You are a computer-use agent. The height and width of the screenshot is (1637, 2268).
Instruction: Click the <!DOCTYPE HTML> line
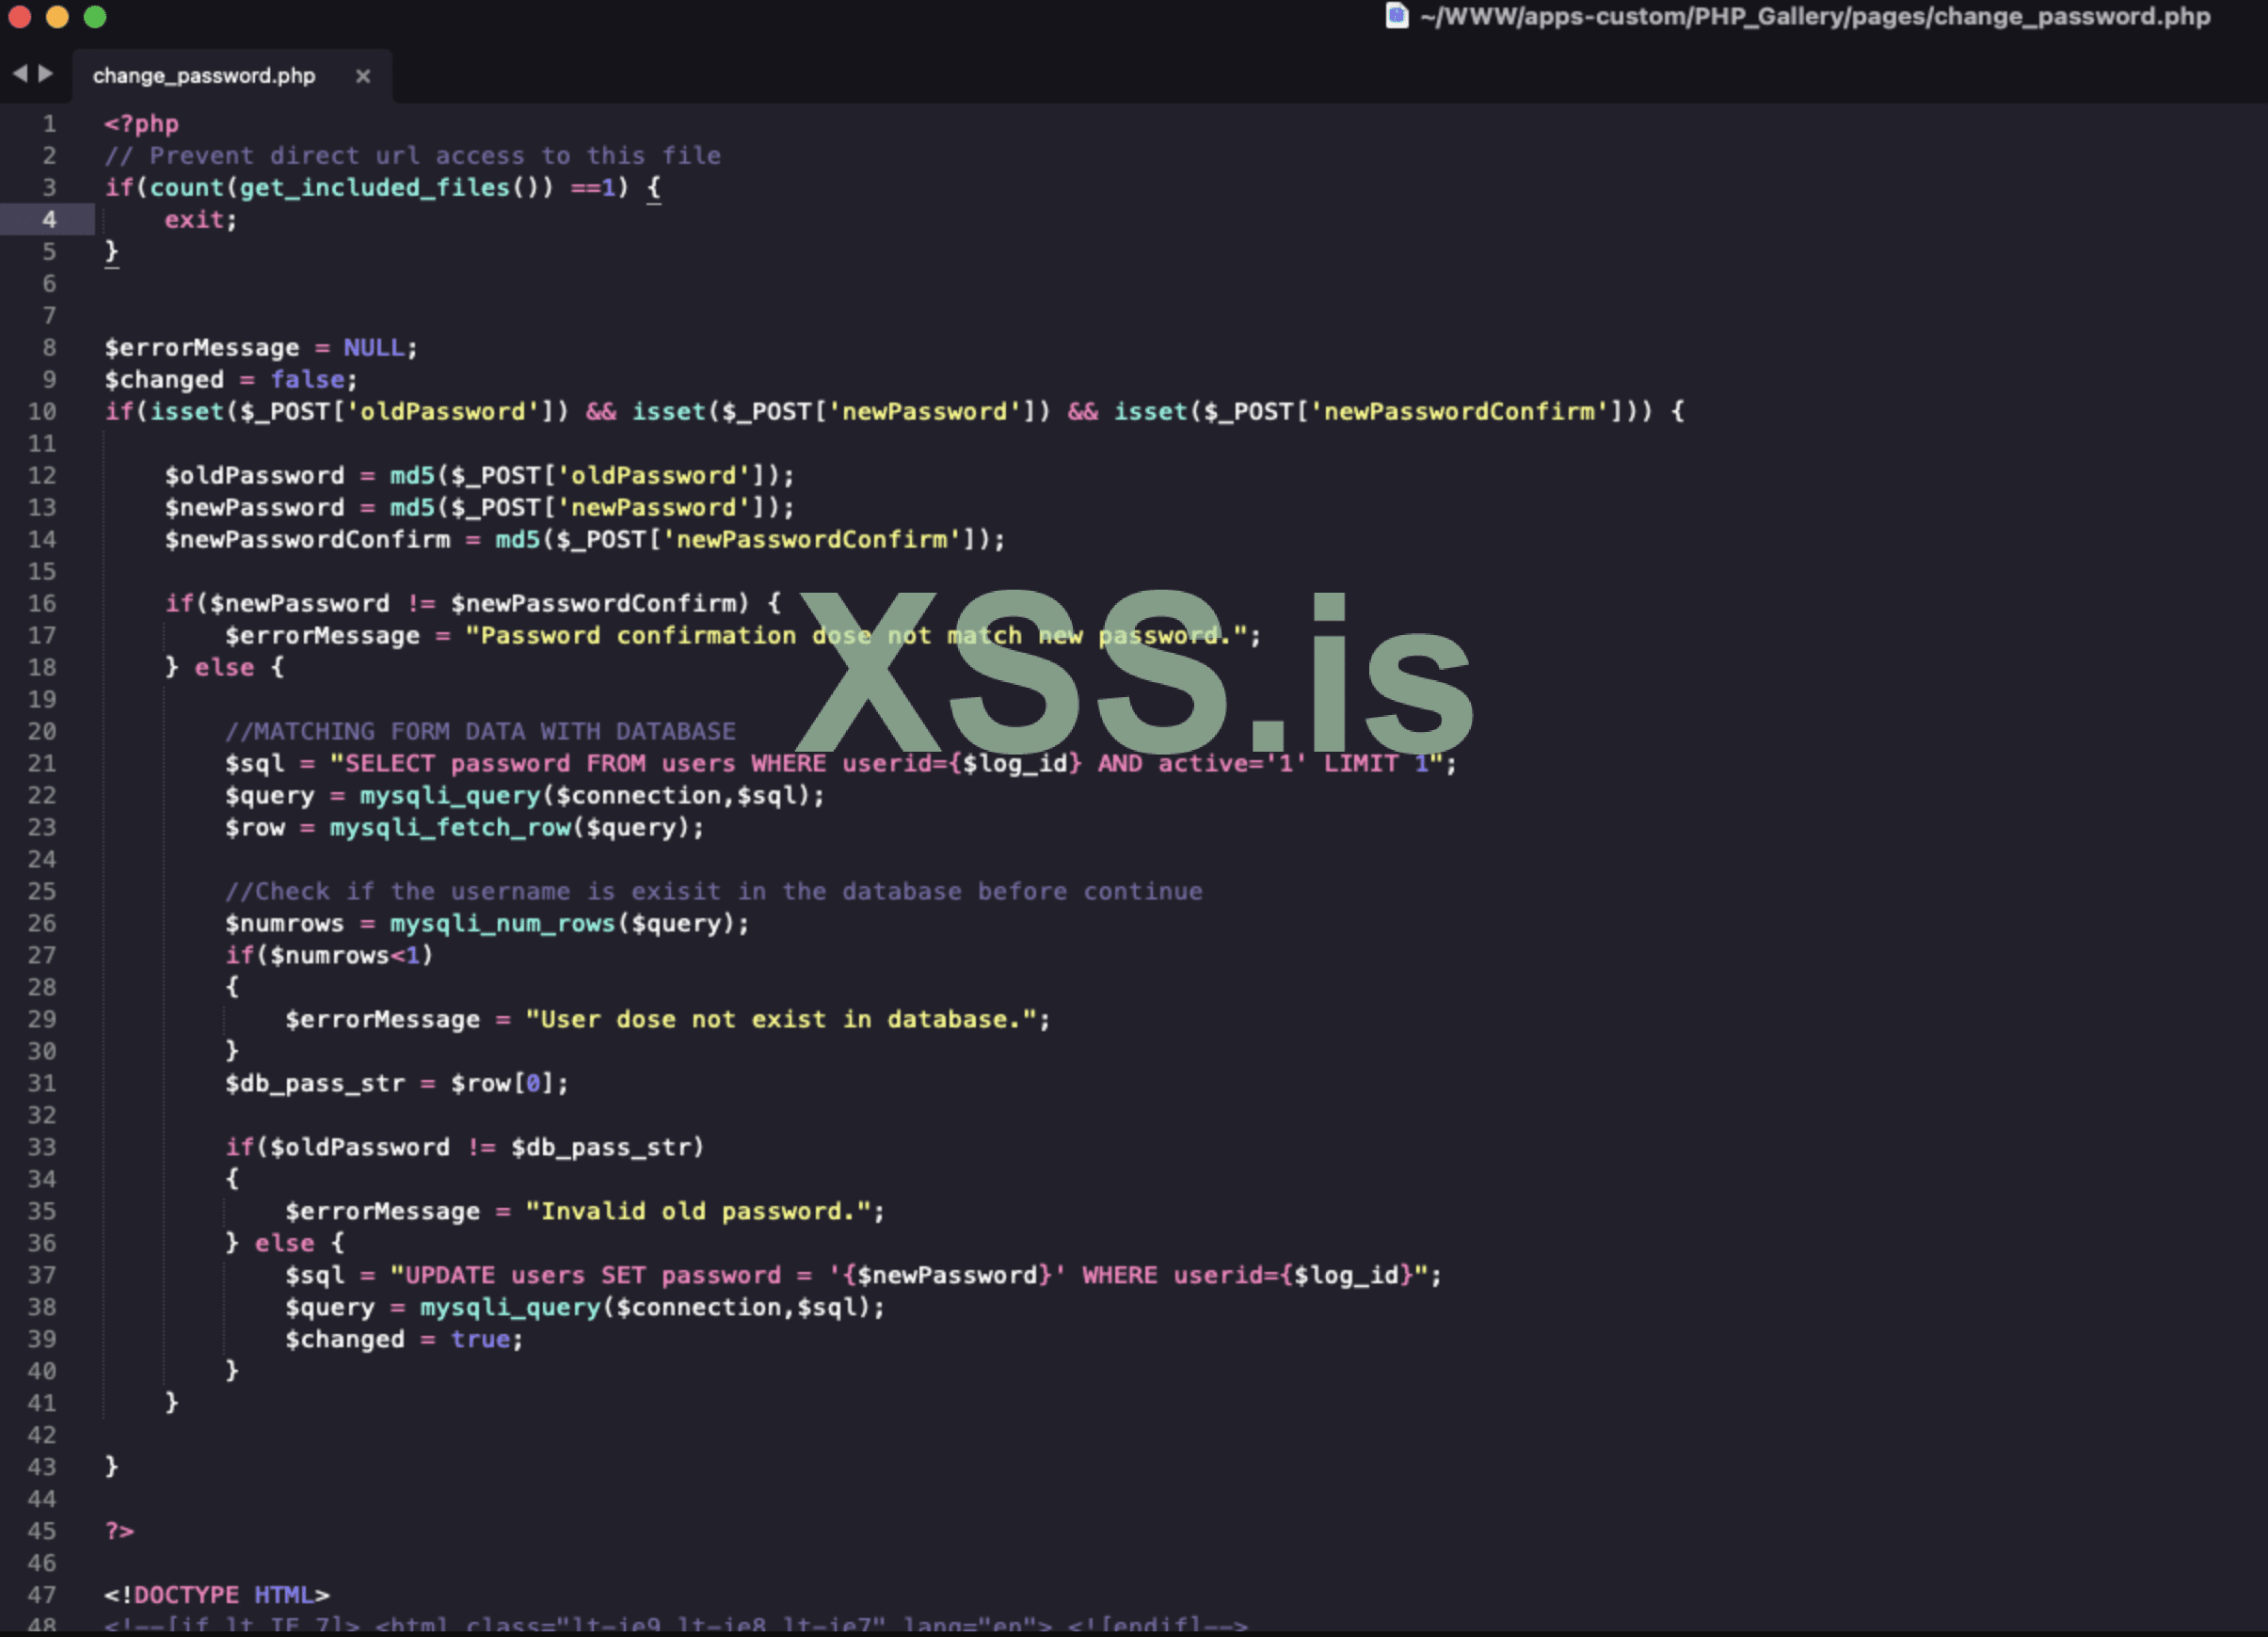(x=217, y=1595)
